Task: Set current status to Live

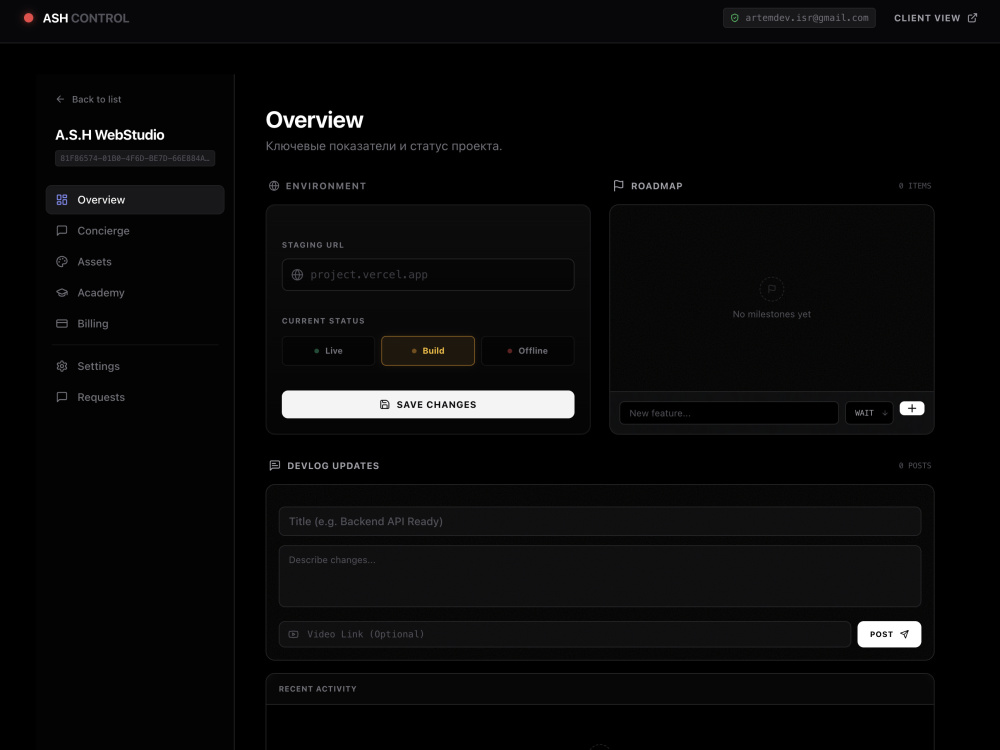Action: [x=328, y=351]
